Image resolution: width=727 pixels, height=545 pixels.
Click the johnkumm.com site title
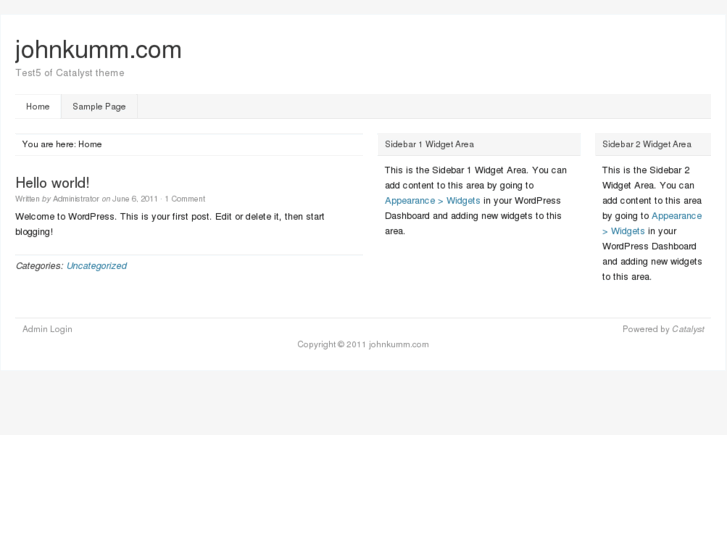coord(98,50)
